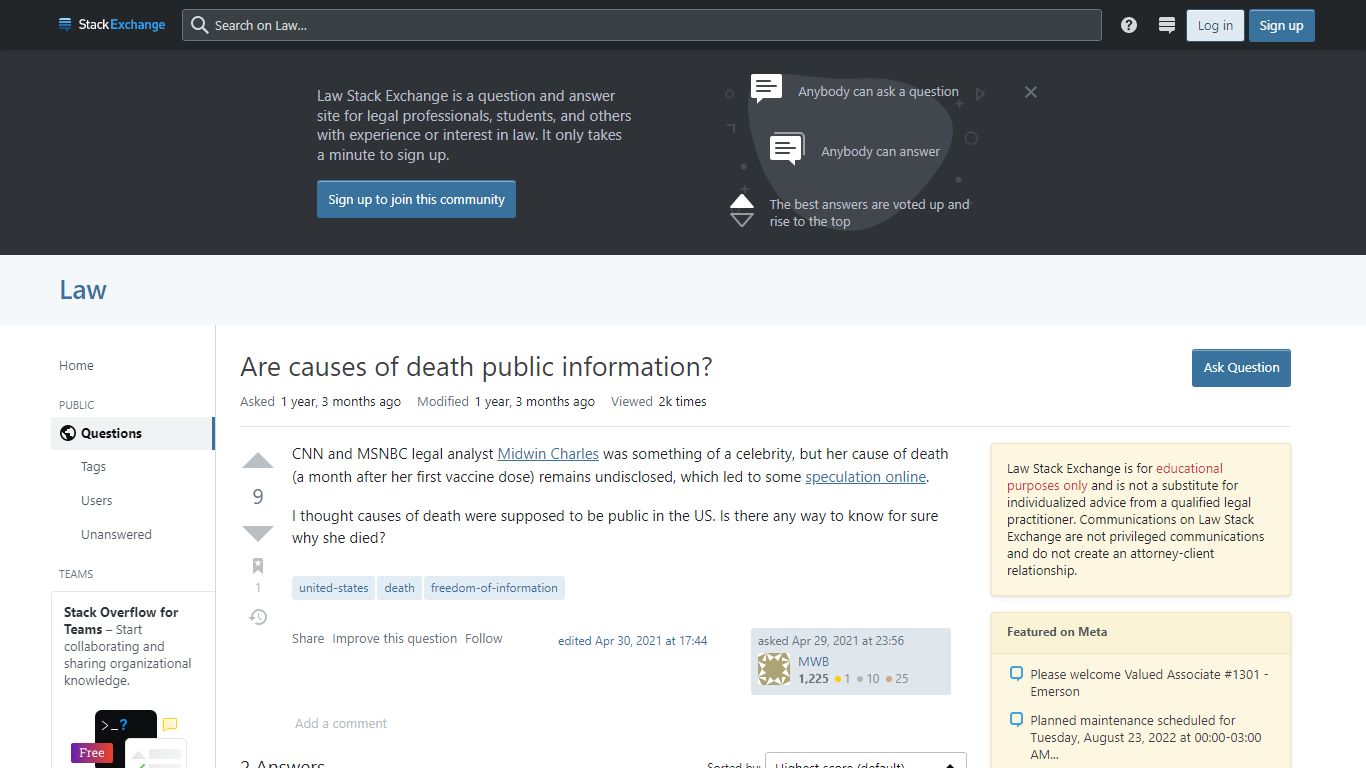This screenshot has height=768, width=1366.
Task: Click Add a comment
Action: point(341,724)
